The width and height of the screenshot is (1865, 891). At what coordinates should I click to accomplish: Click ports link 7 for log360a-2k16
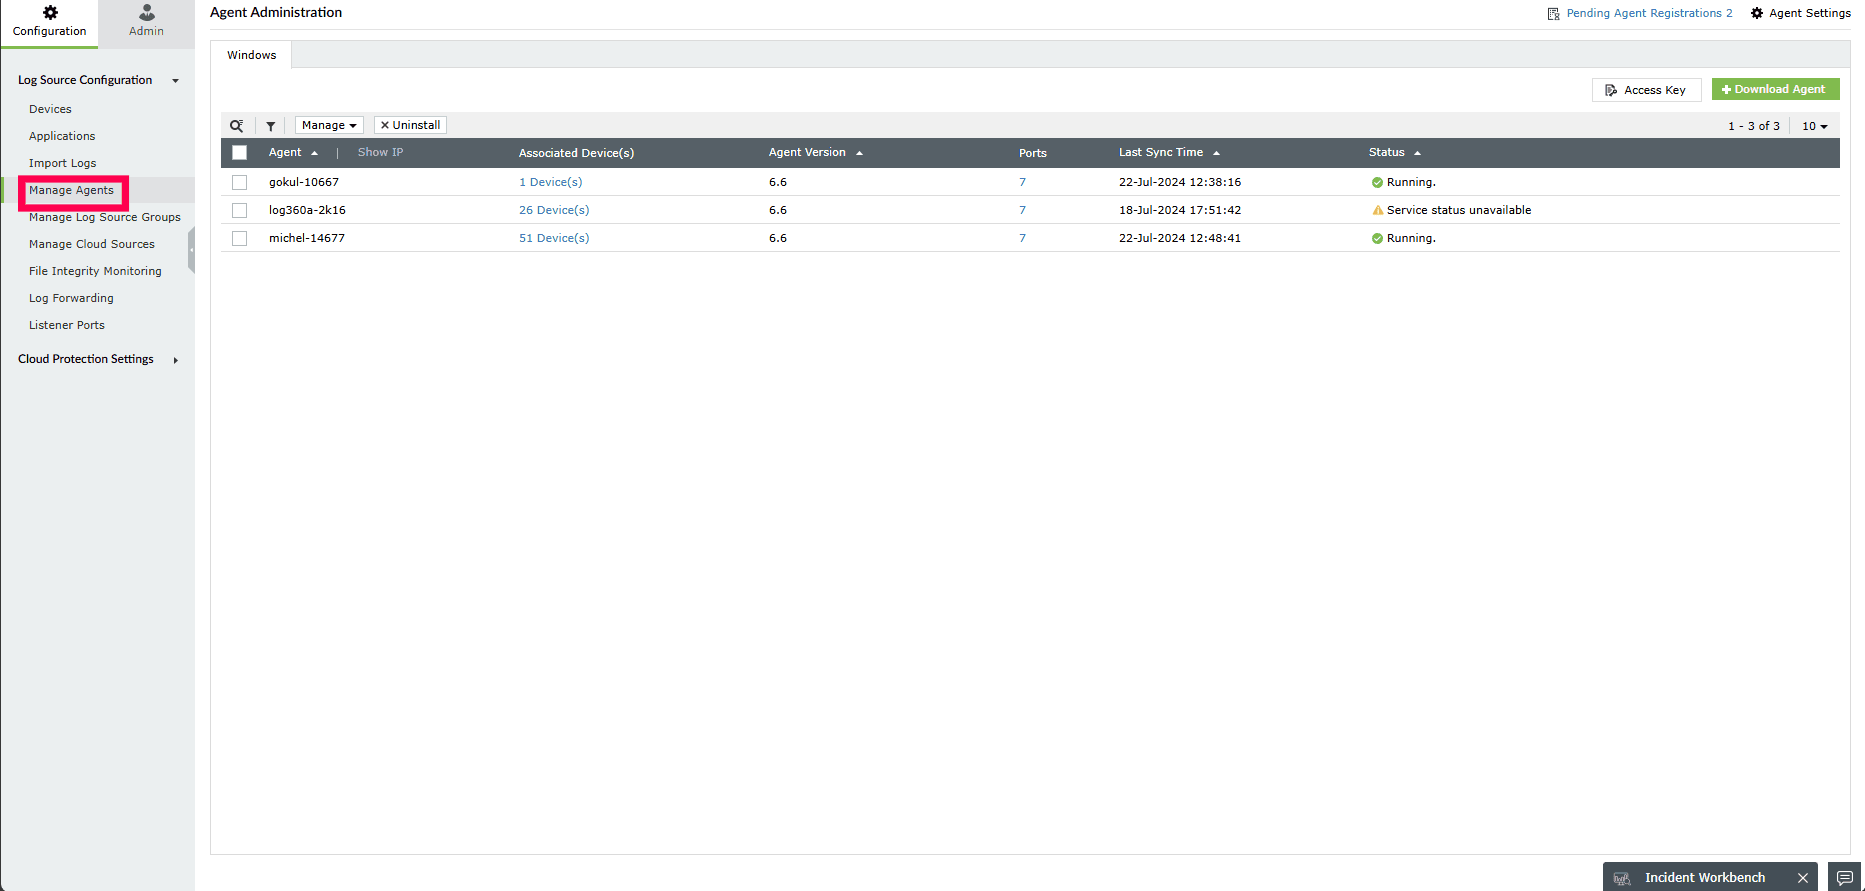click(x=1022, y=210)
